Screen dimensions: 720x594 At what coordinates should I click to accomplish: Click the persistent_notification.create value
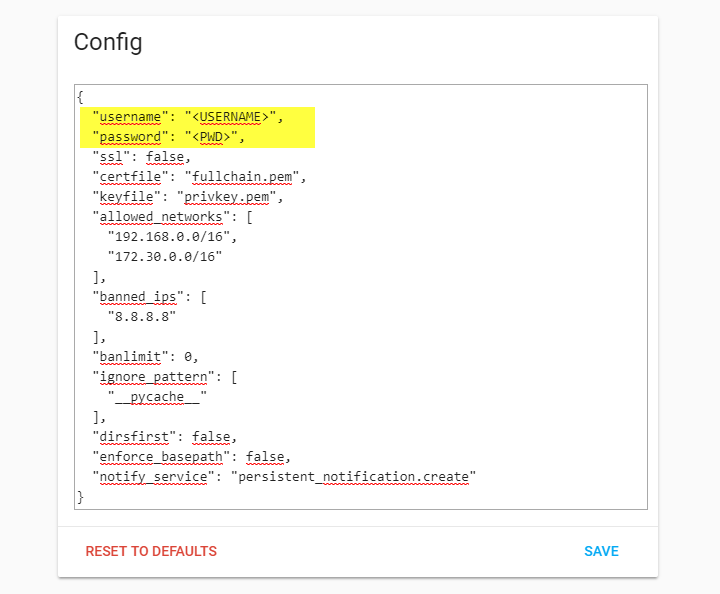(352, 477)
